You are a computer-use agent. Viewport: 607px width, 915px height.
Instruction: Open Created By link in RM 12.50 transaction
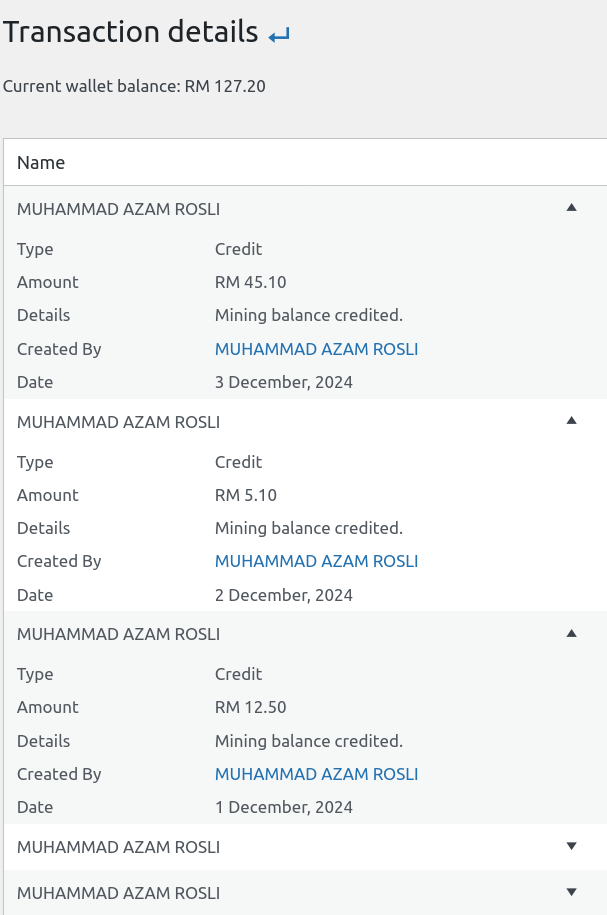point(316,774)
